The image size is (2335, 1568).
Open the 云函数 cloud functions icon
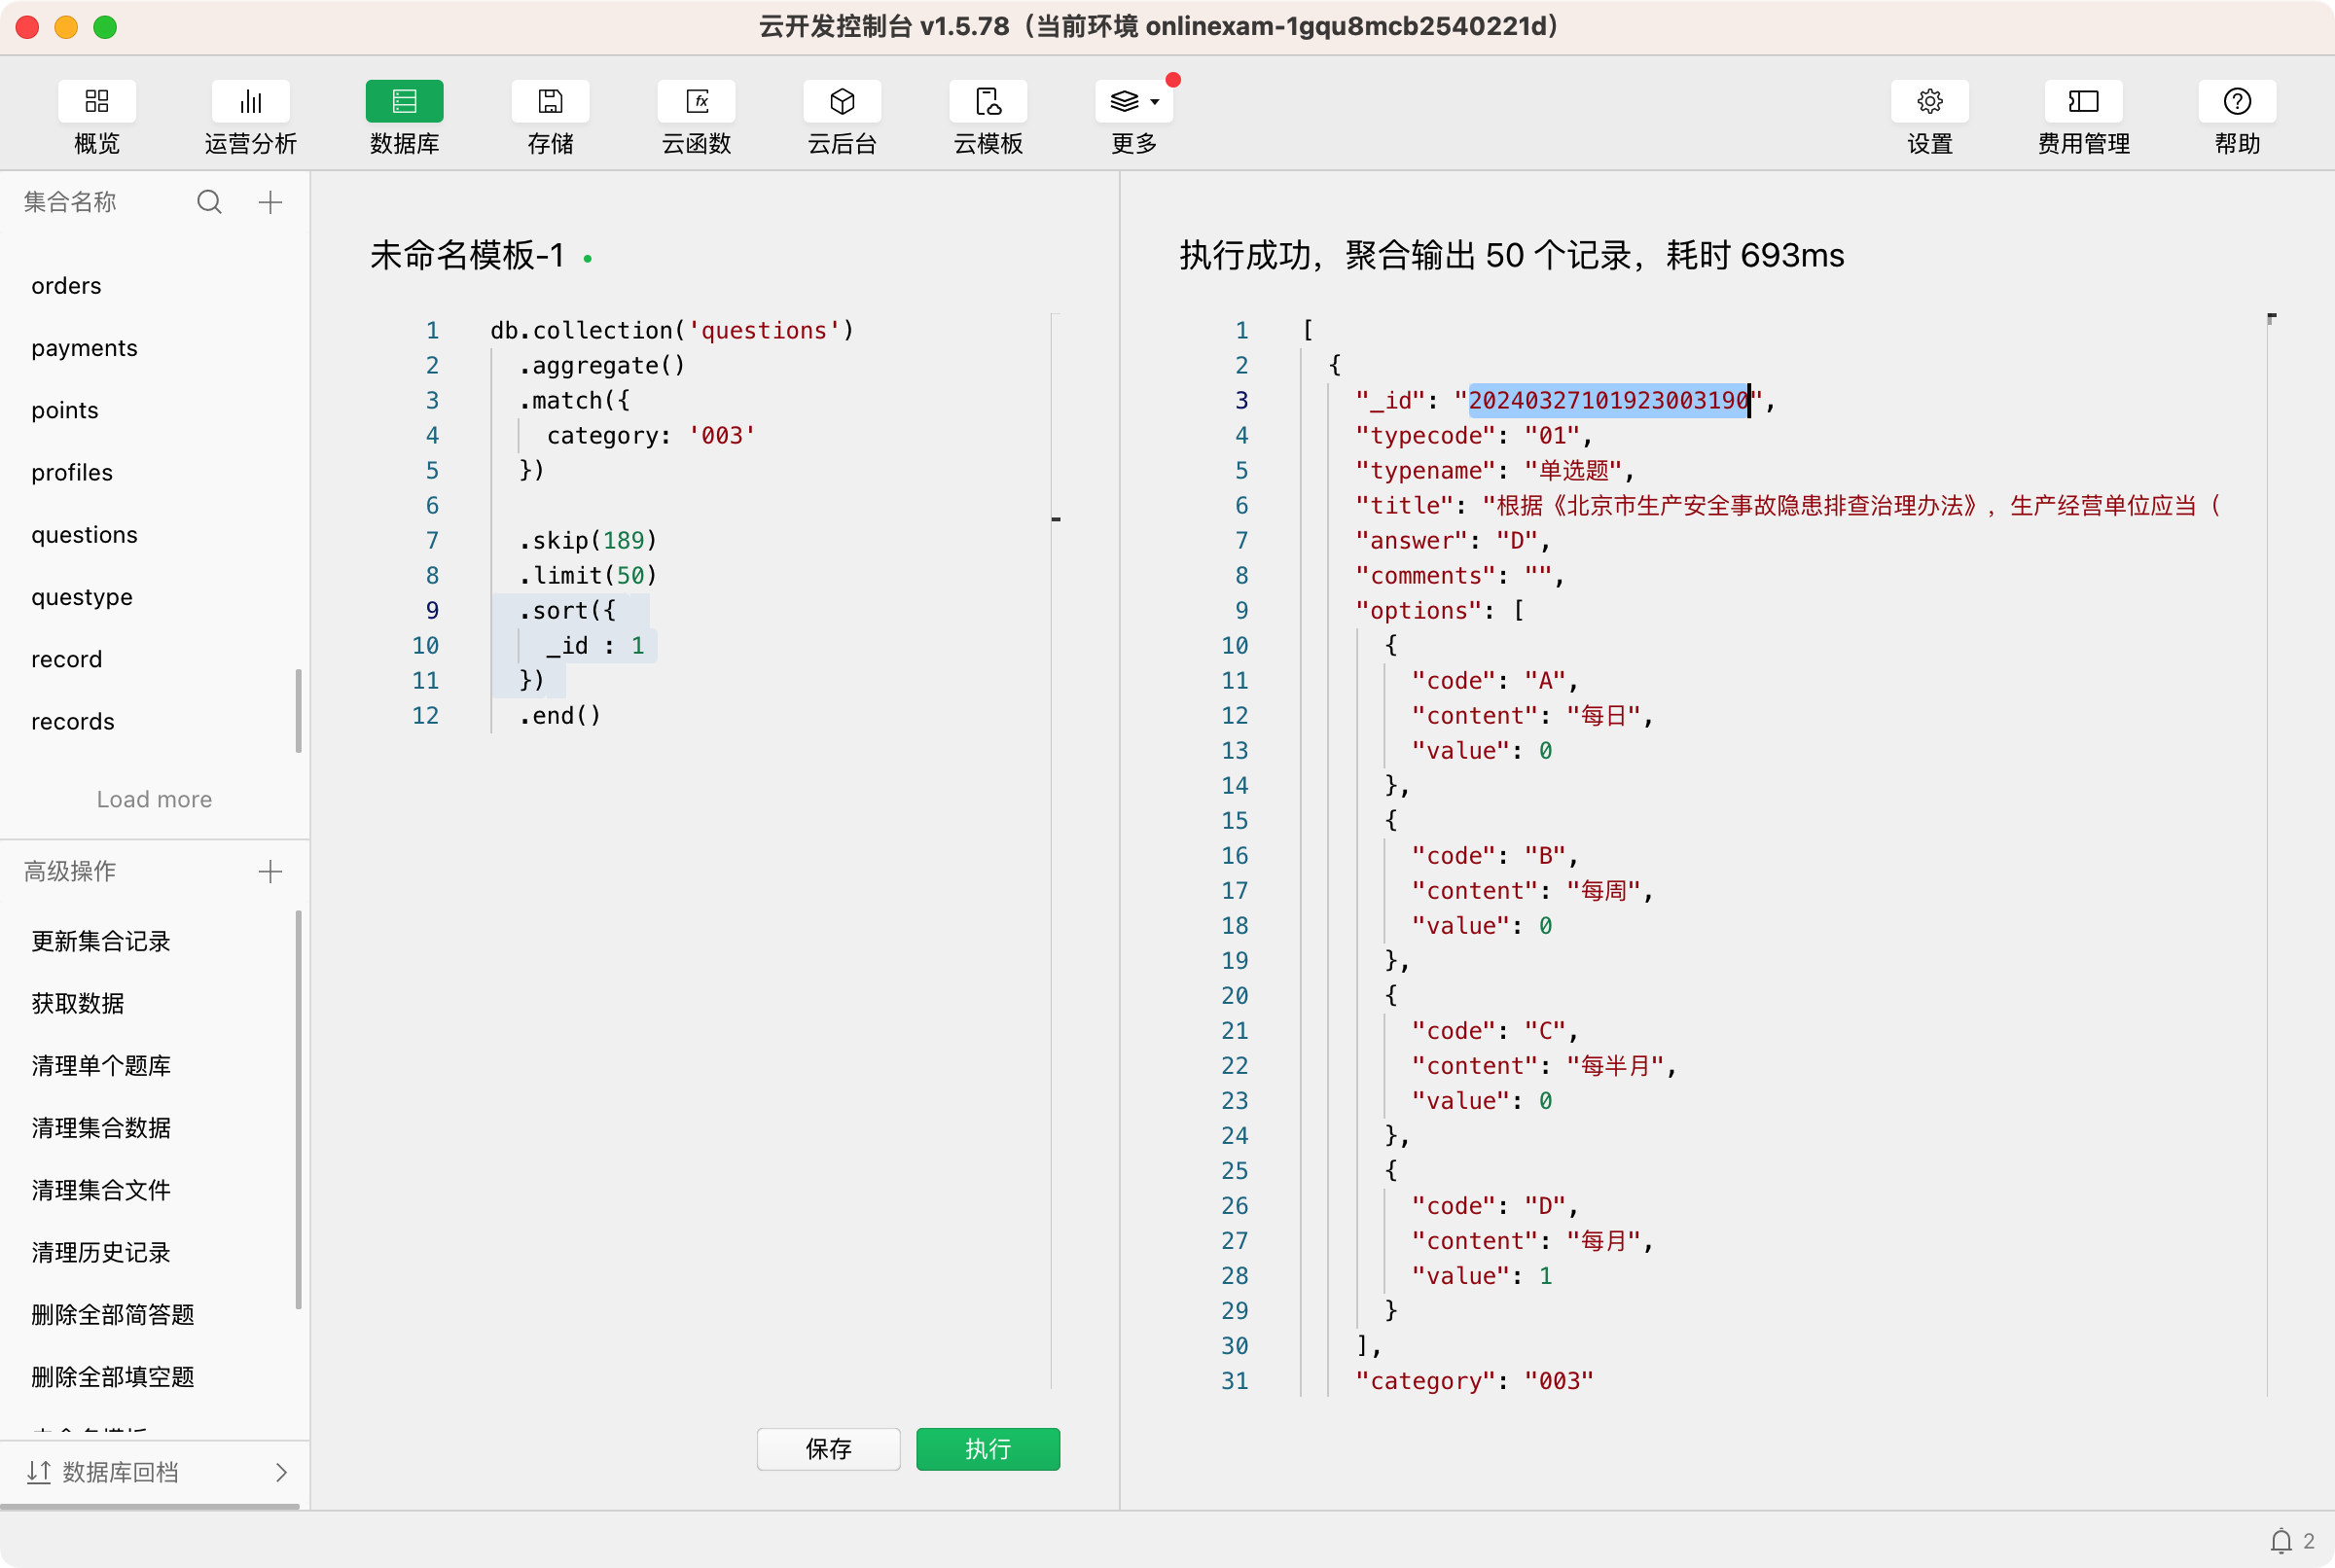696,101
